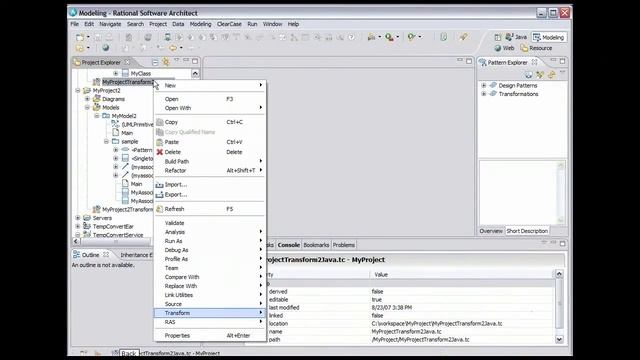Open the Modeling menu
The height and width of the screenshot is (360, 640).
pyautogui.click(x=200, y=24)
